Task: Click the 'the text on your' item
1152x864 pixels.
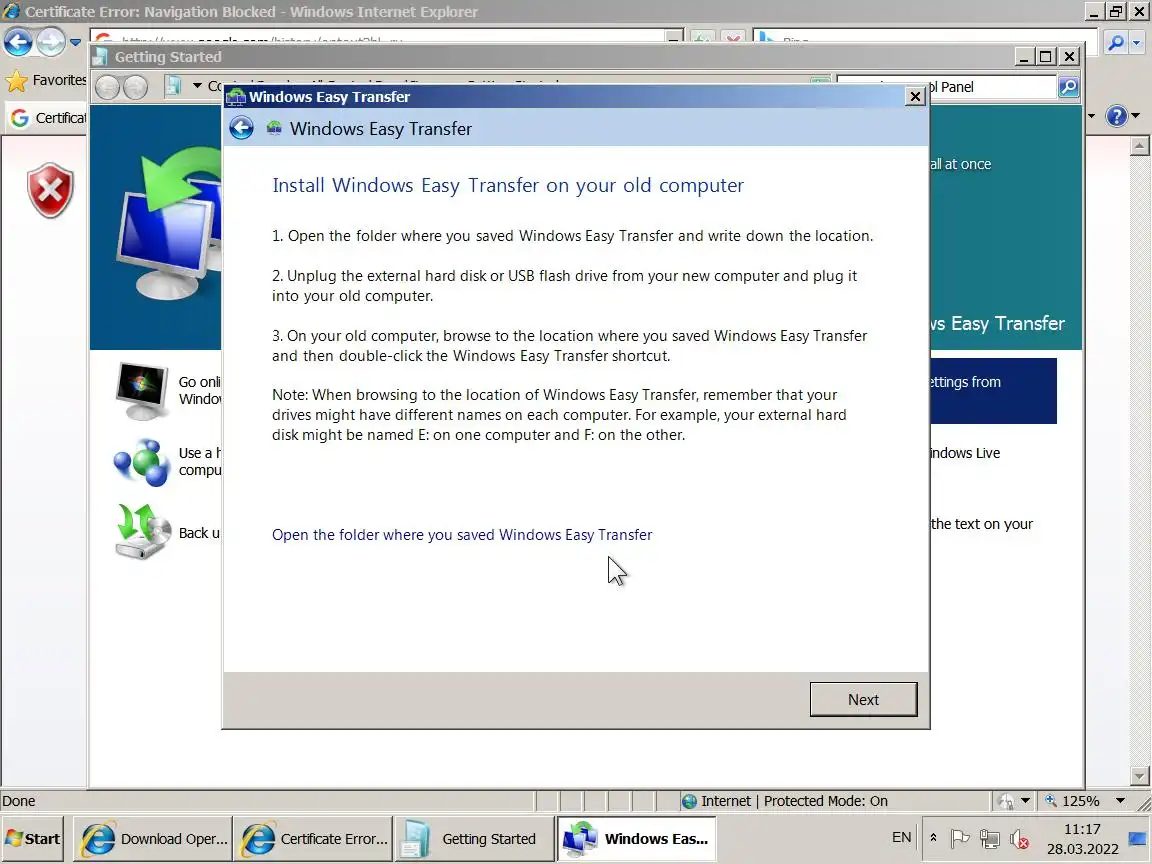Action: click(982, 524)
